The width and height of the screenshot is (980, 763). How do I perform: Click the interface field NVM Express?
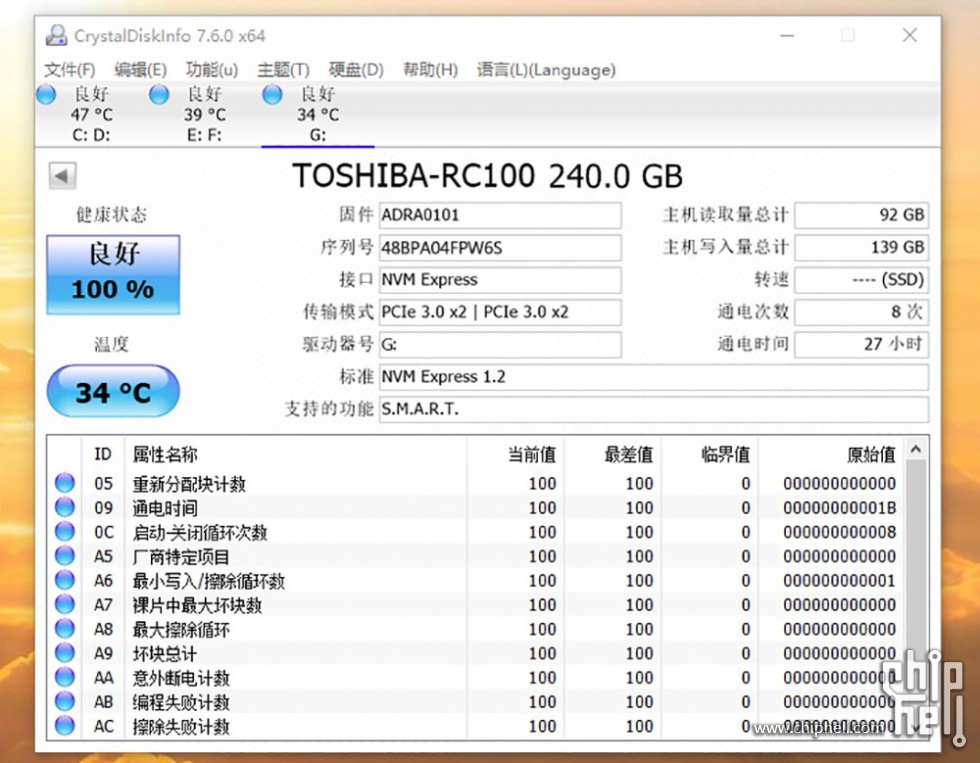[x=500, y=280]
